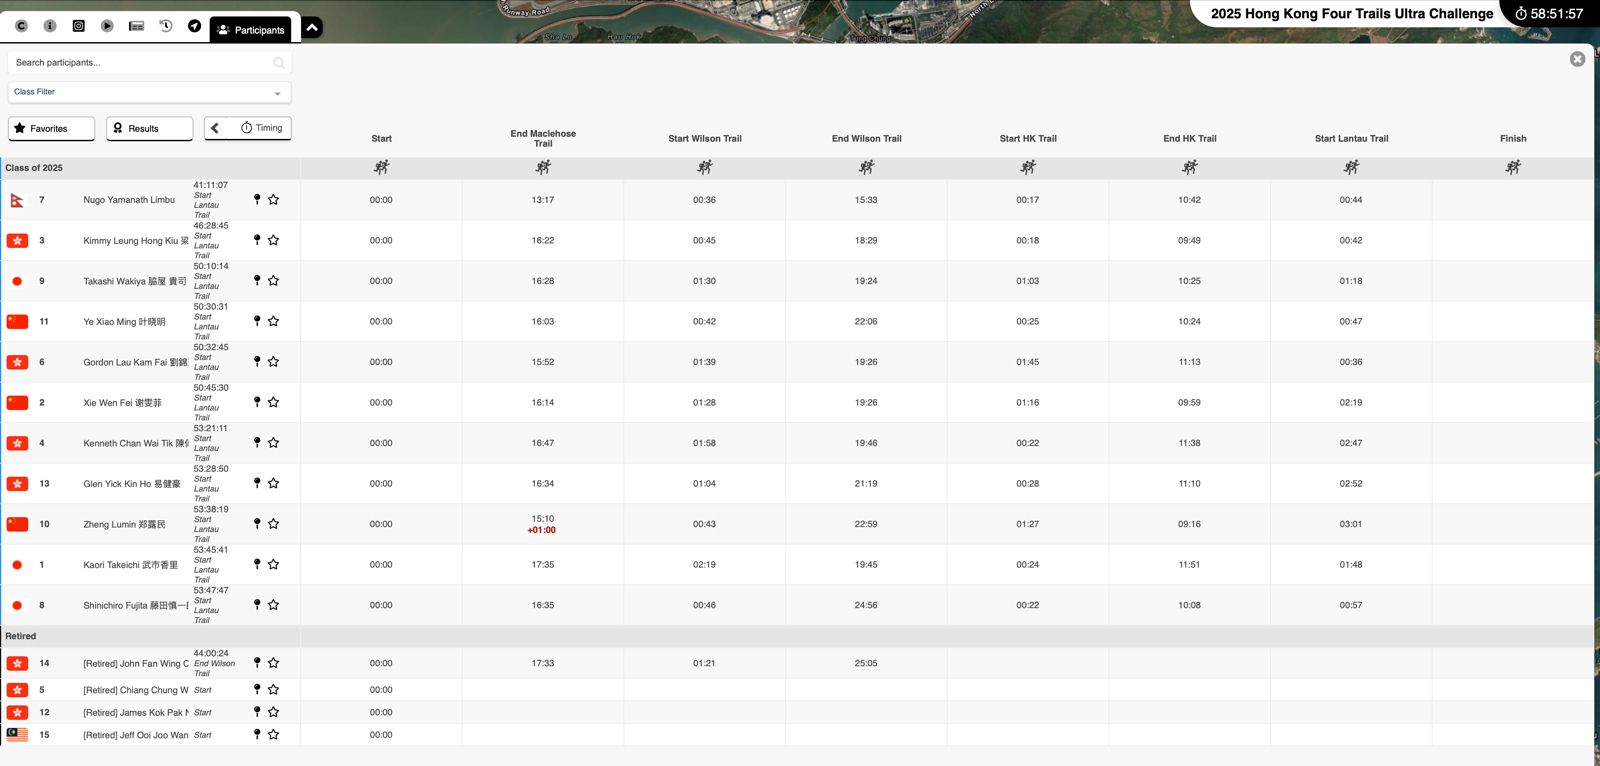Click runner icon under Start Lantau Trail
This screenshot has height=766, width=1600.
point(1351,167)
